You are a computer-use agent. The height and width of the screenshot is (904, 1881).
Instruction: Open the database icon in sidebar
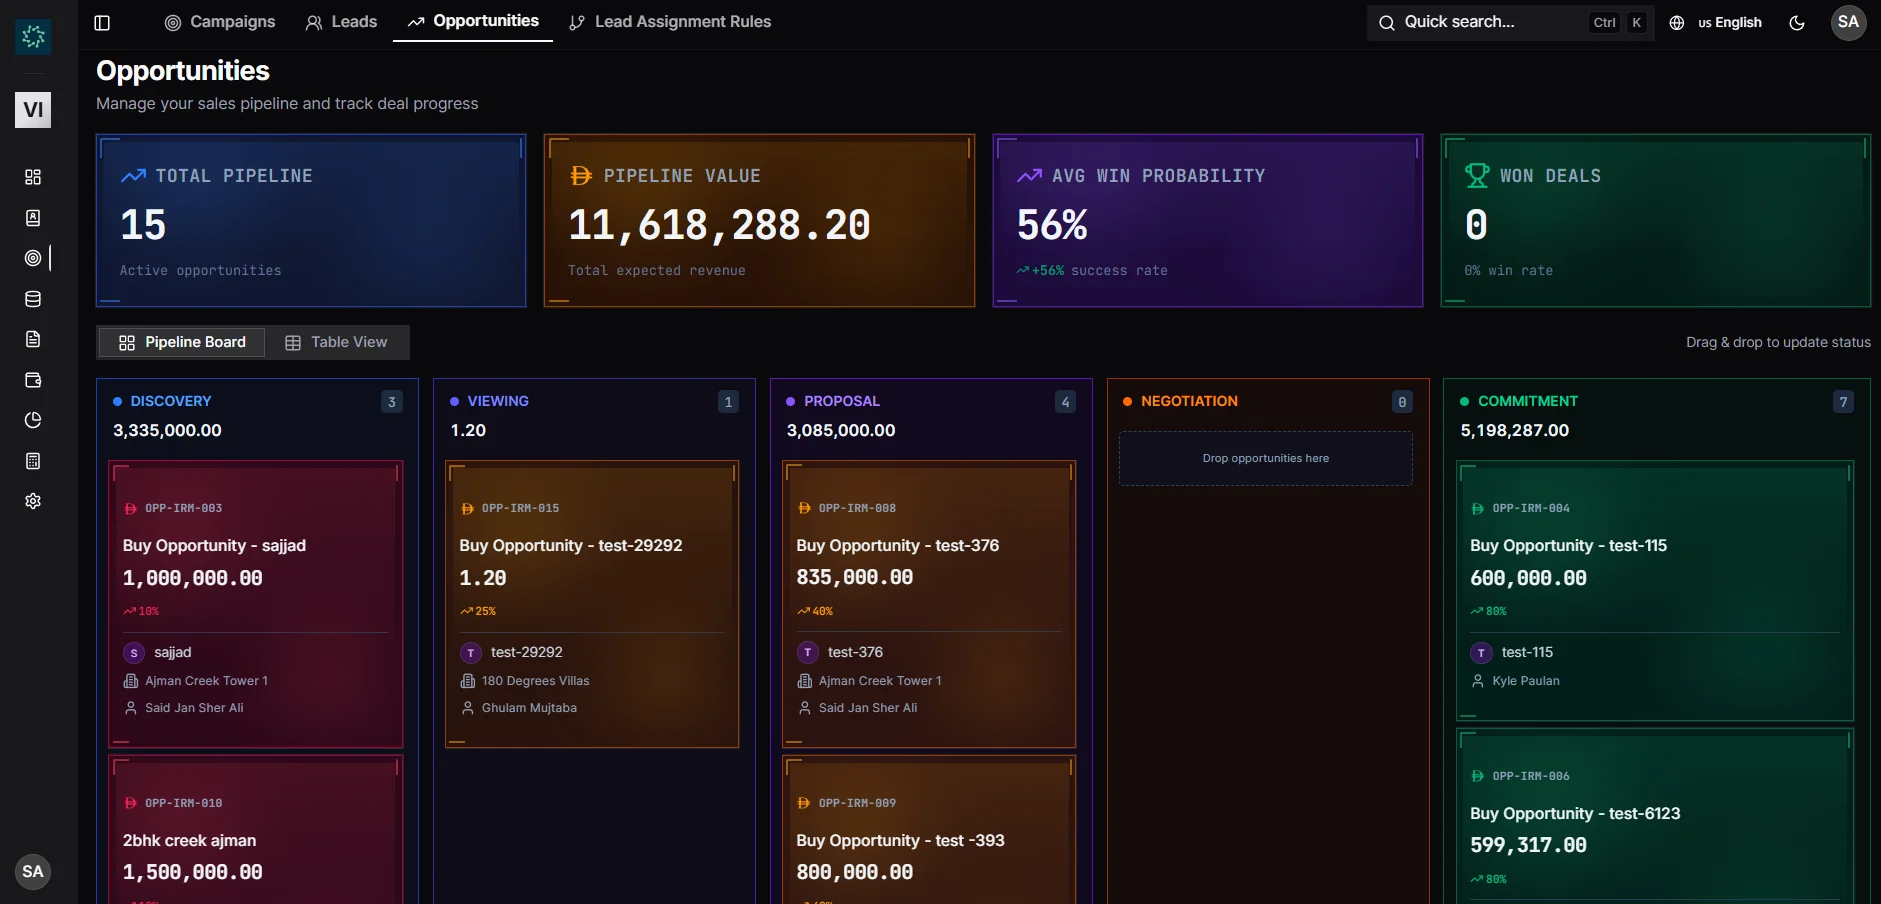tap(33, 299)
